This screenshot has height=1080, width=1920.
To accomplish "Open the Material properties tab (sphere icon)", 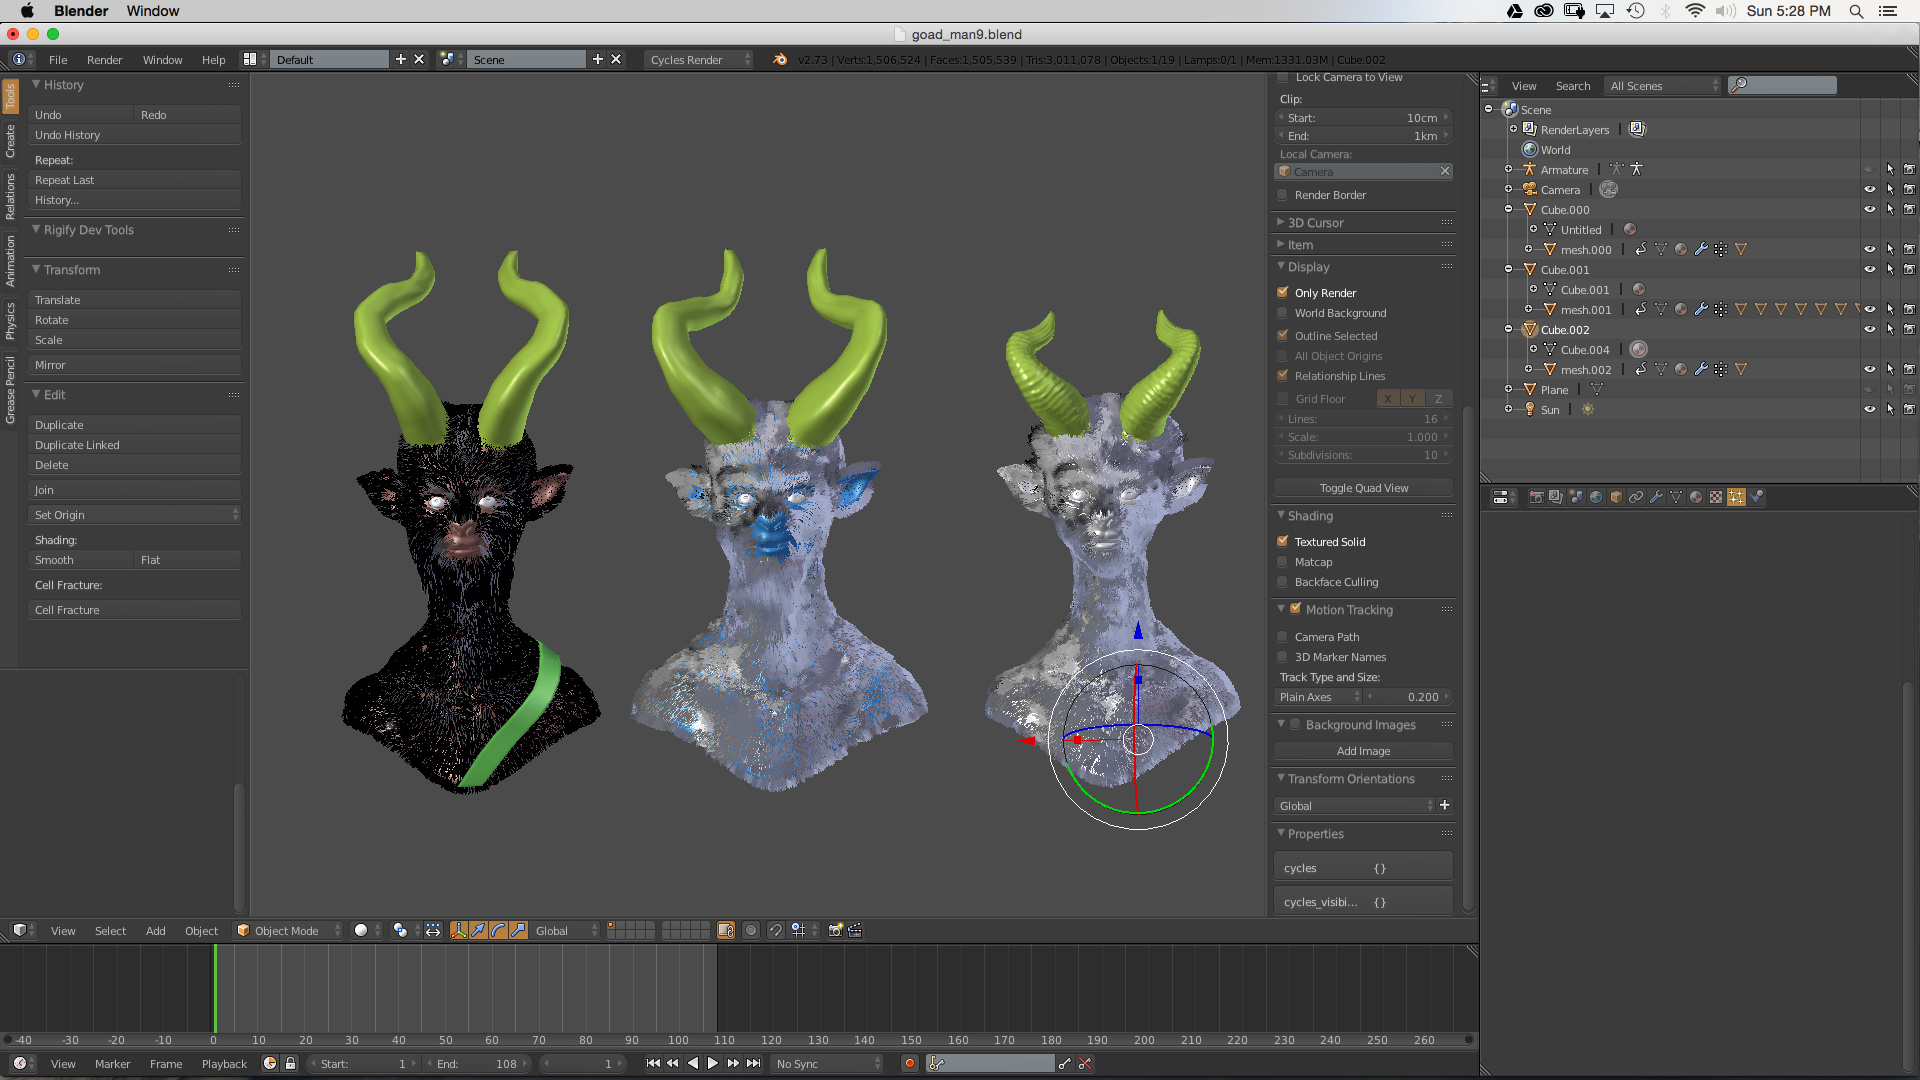I will coord(1696,497).
